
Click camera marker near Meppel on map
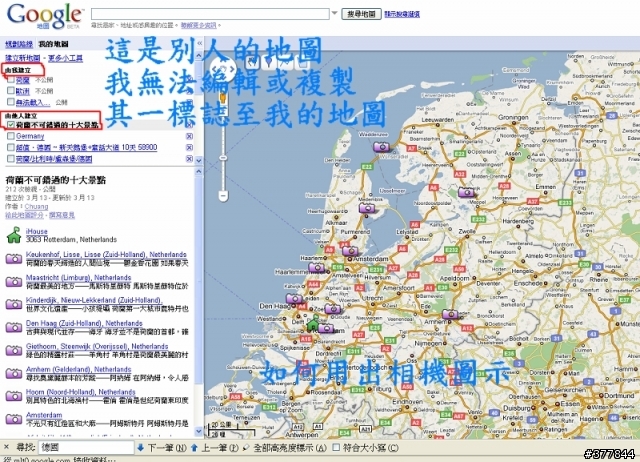[x=467, y=192]
